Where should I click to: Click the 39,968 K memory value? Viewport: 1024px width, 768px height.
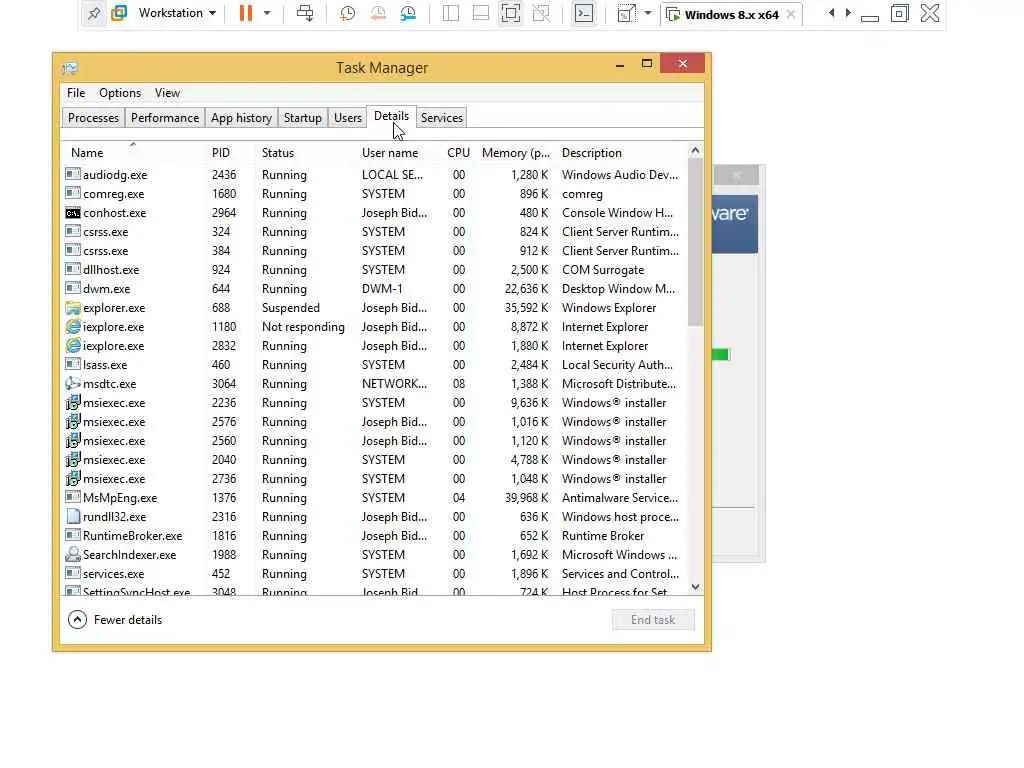[x=526, y=498]
